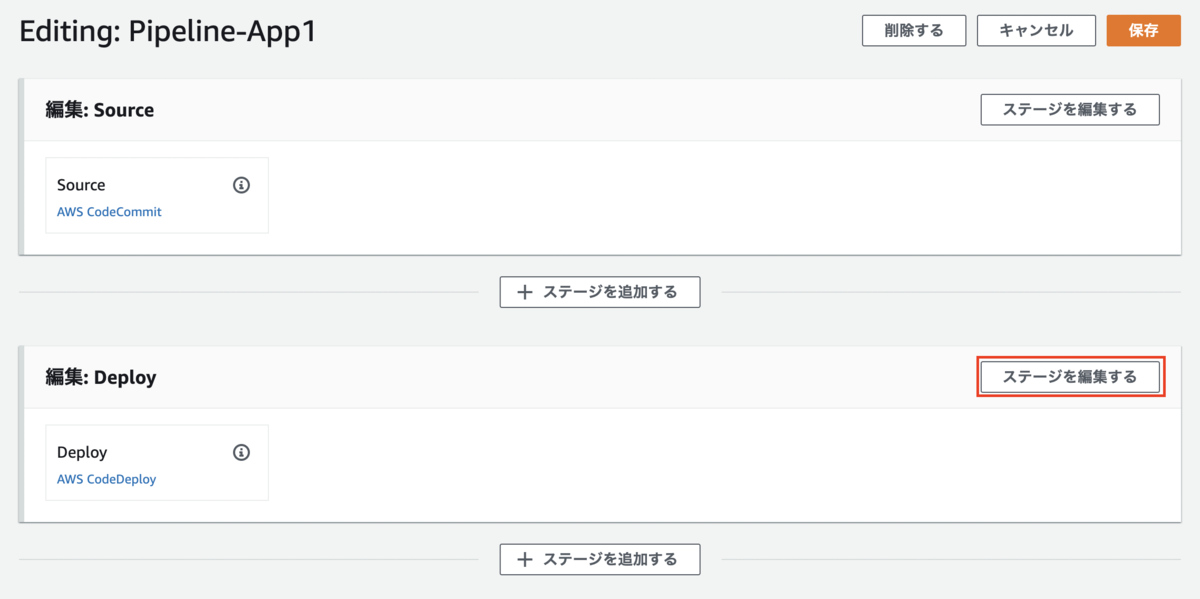Click the 編集: Deploy stage header
Image resolution: width=1200 pixels, height=599 pixels.
[x=101, y=377]
